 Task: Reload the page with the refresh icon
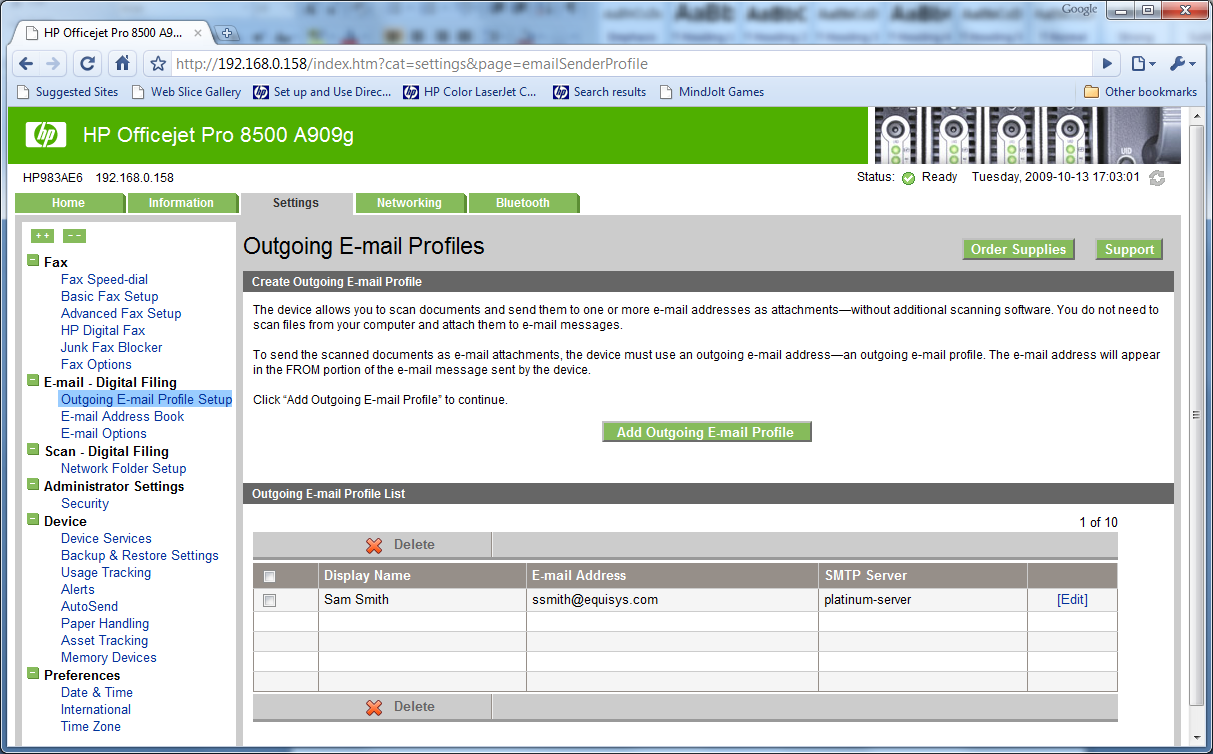tap(88, 63)
